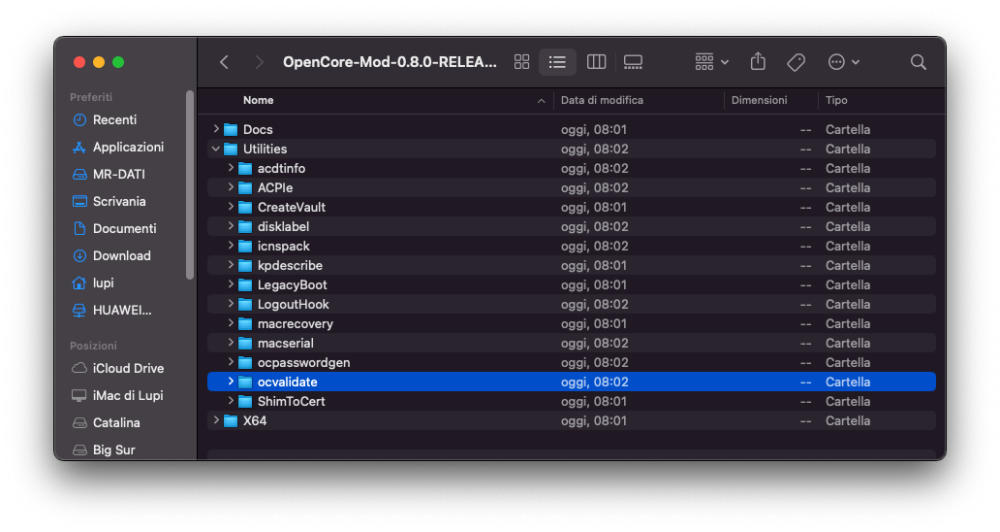Open the More actions ellipsis menu
Screen dimensions: 1000x532
click(843, 62)
